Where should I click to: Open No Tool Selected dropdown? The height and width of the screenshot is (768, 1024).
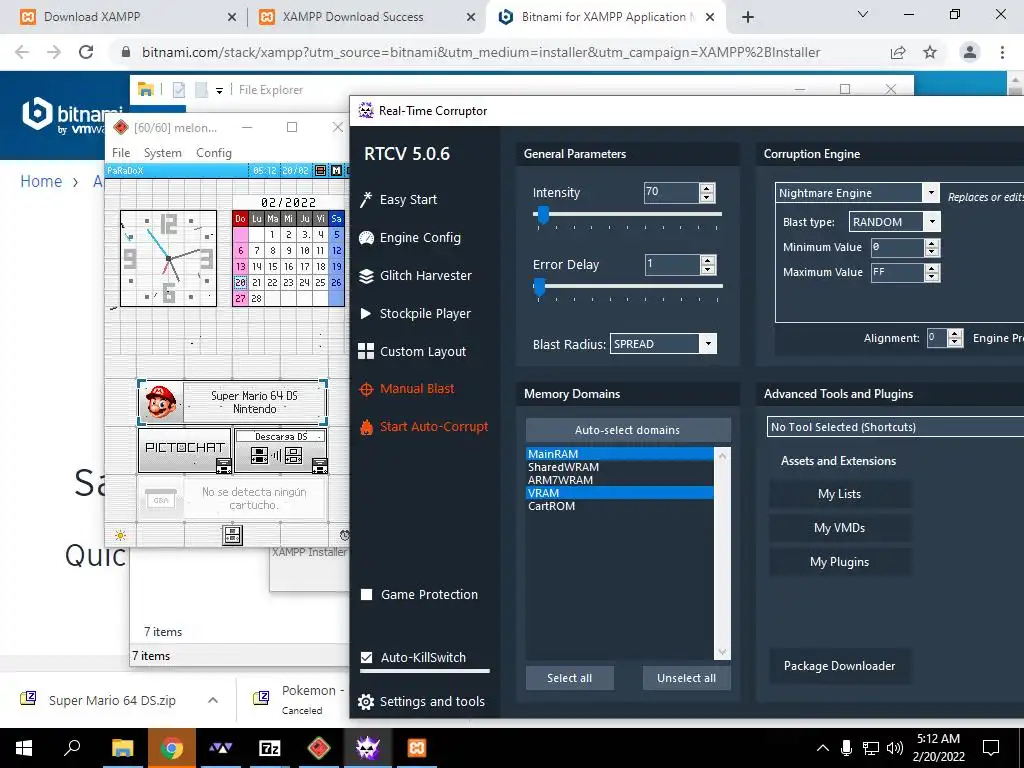click(x=895, y=427)
